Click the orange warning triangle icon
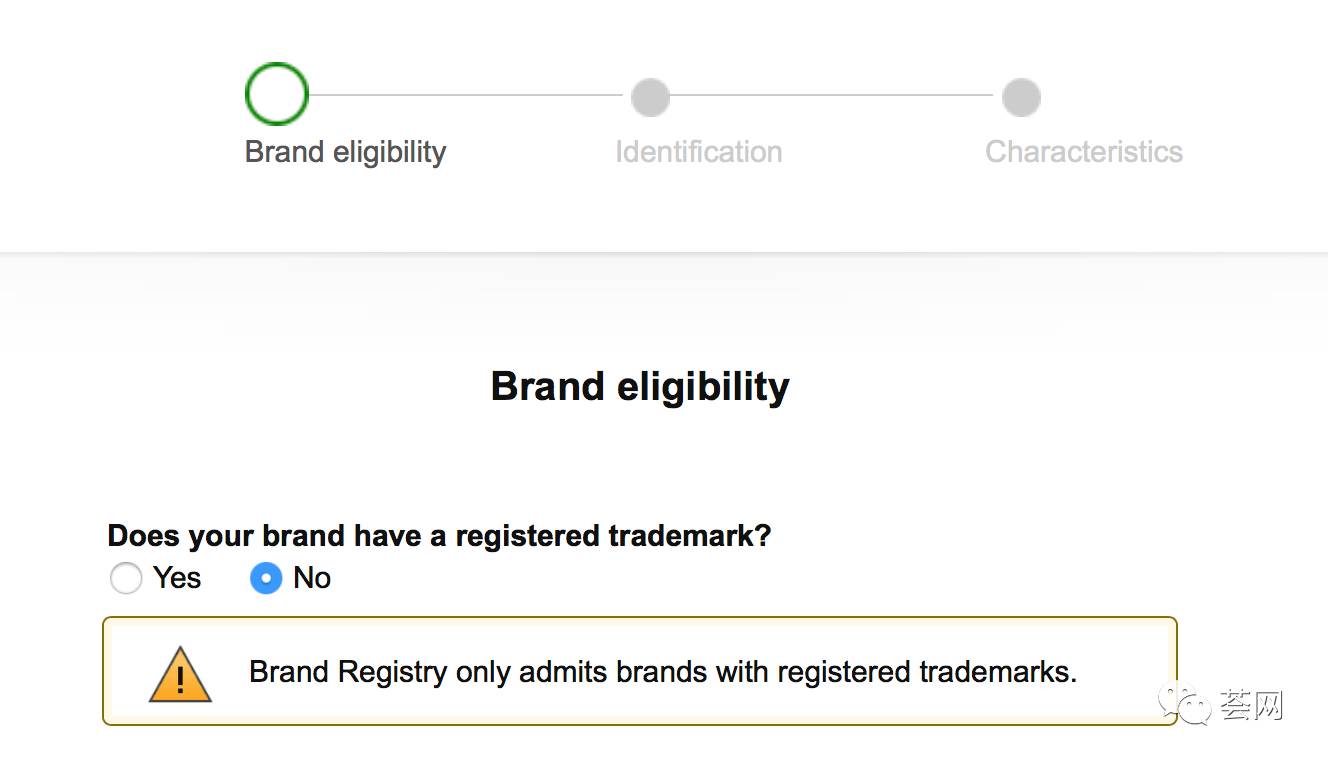This screenshot has height=764, width=1328. click(180, 674)
